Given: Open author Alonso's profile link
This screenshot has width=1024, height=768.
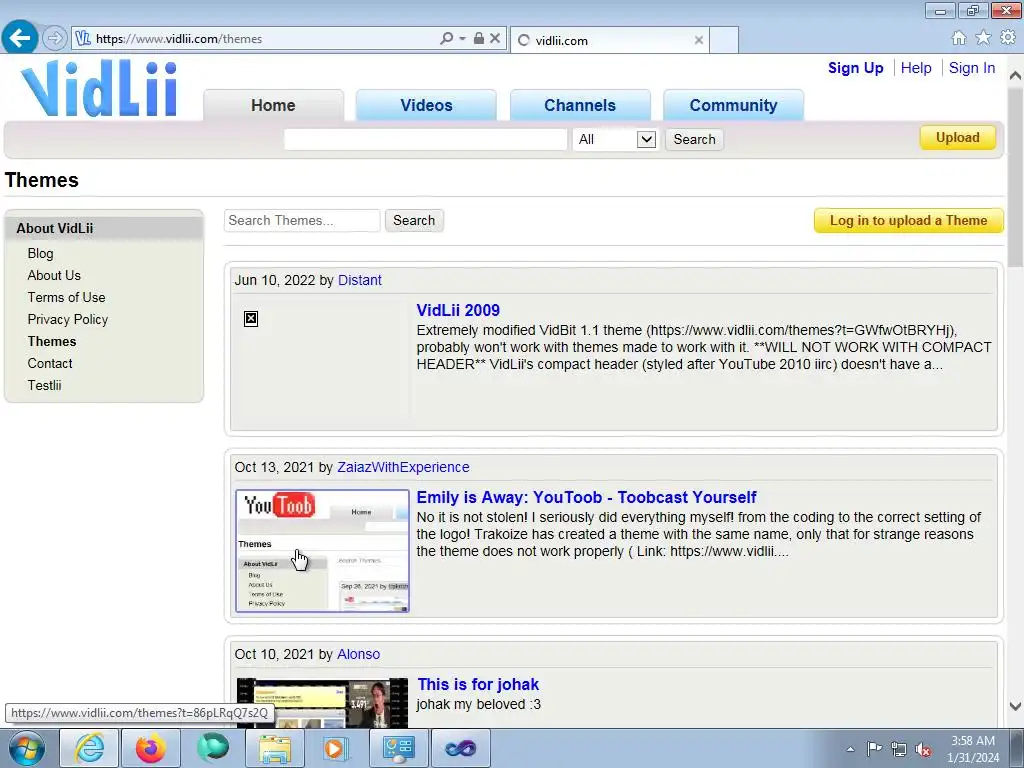Looking at the screenshot, I should click(x=358, y=654).
